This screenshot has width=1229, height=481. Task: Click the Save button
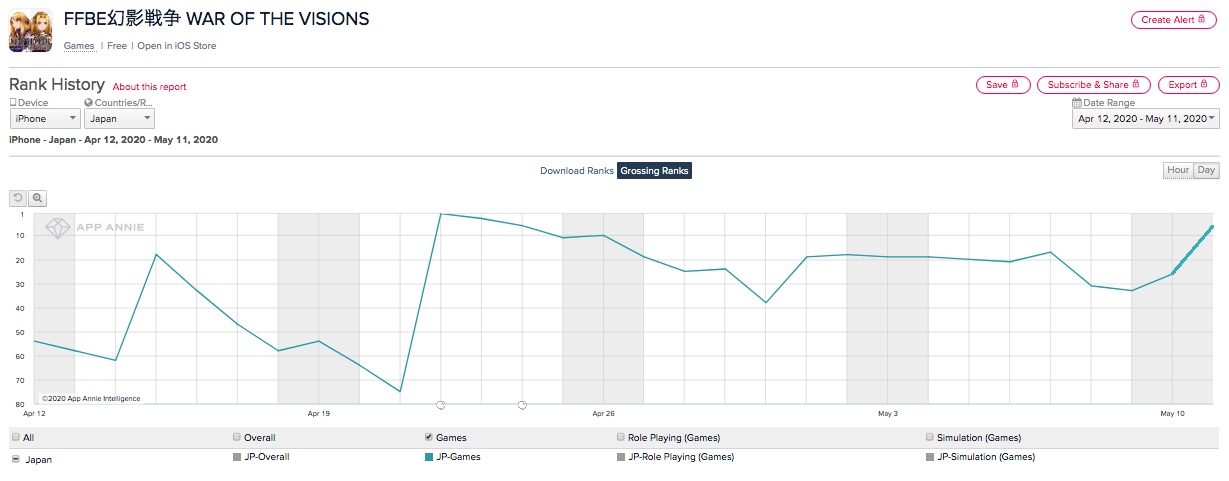point(1003,85)
